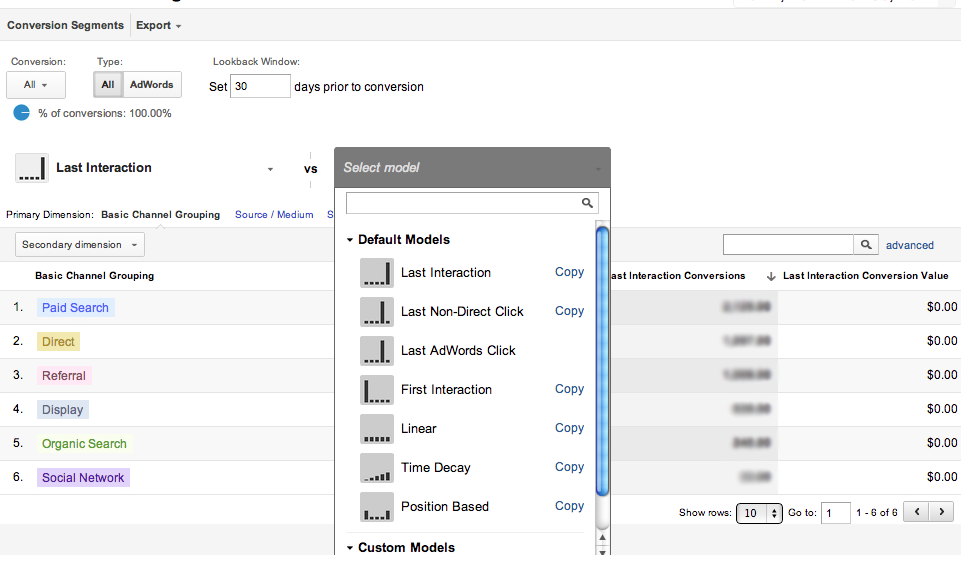Image resolution: width=977 pixels, height=575 pixels.
Task: Open the Paid Search channel link
Action: click(75, 308)
